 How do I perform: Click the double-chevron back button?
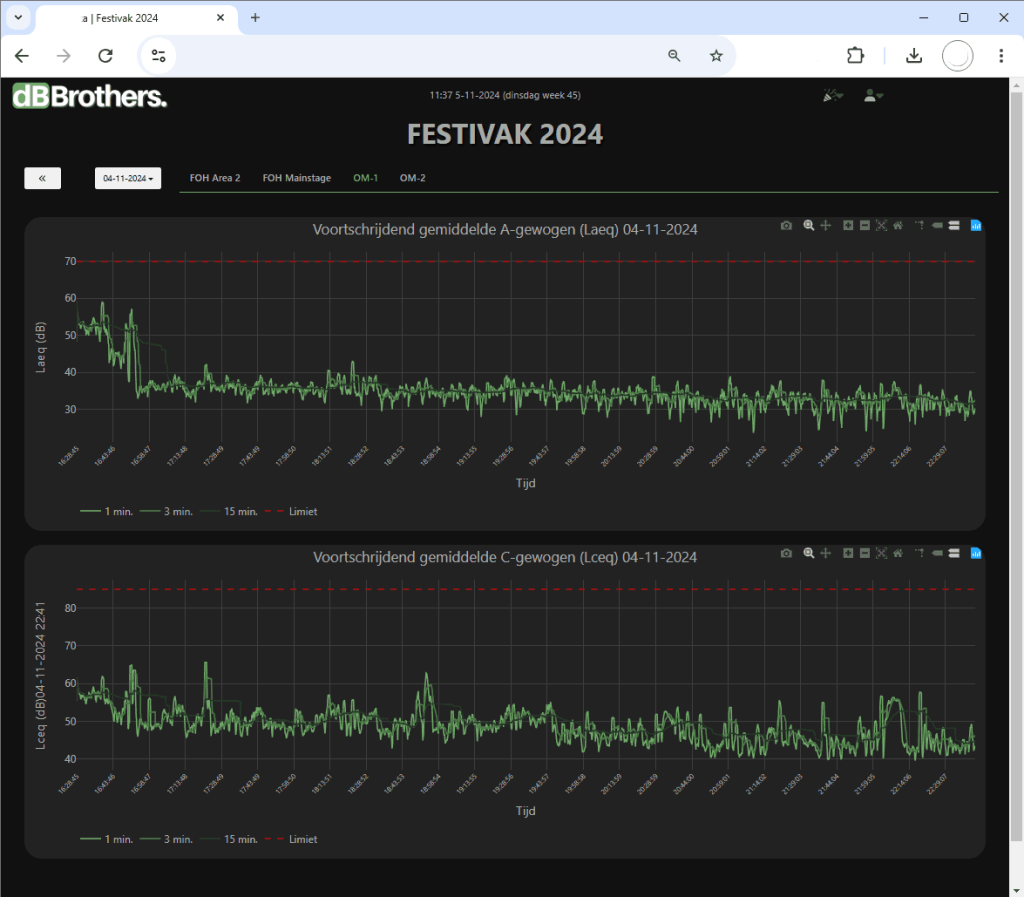pyautogui.click(x=43, y=178)
